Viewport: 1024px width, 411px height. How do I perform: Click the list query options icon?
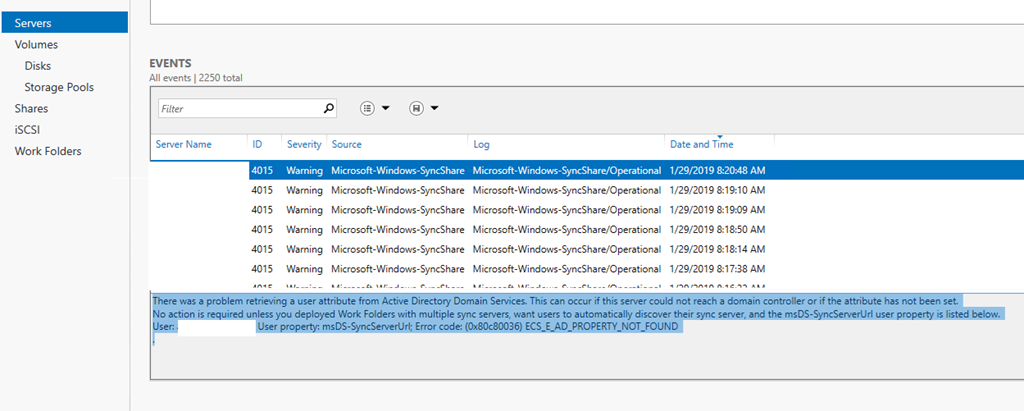click(368, 108)
